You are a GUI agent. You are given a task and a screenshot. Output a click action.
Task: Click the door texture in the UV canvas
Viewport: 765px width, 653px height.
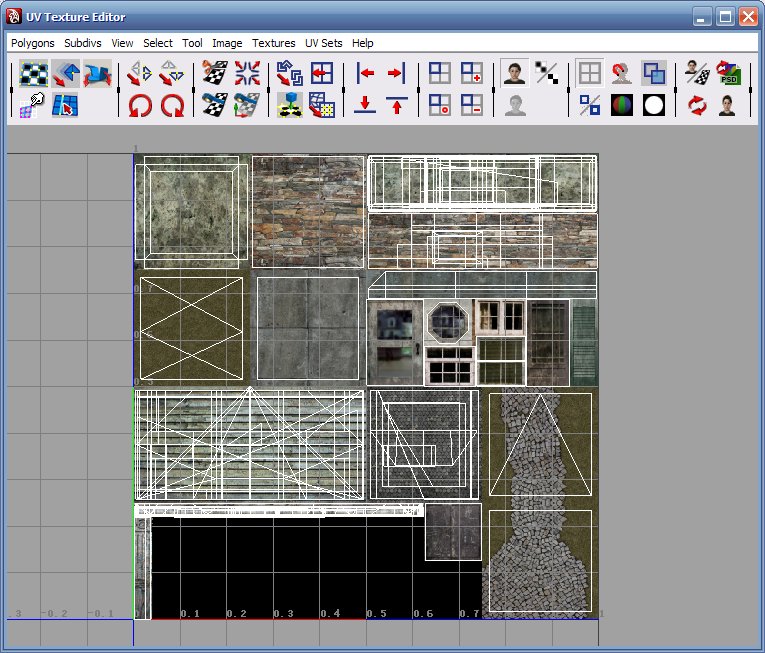[x=394, y=343]
